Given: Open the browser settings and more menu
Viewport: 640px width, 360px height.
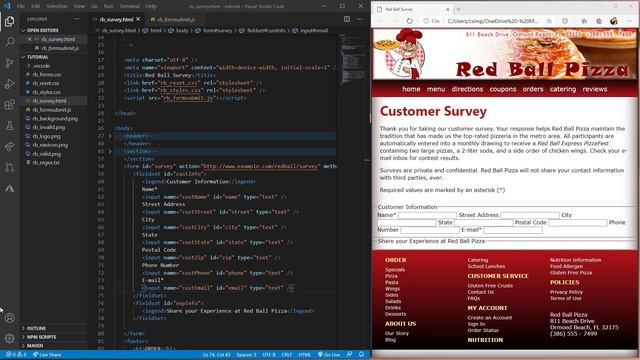Looking at the screenshot, I should (630, 21).
